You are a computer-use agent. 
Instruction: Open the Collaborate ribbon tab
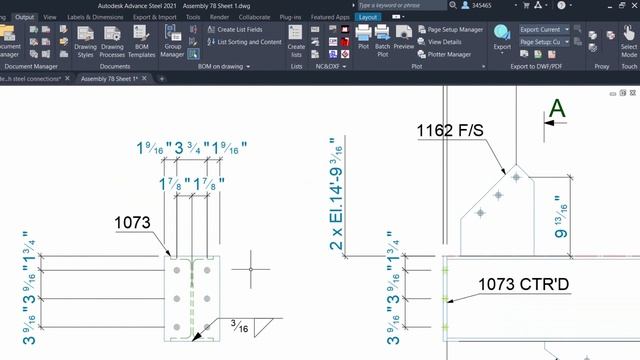point(254,17)
